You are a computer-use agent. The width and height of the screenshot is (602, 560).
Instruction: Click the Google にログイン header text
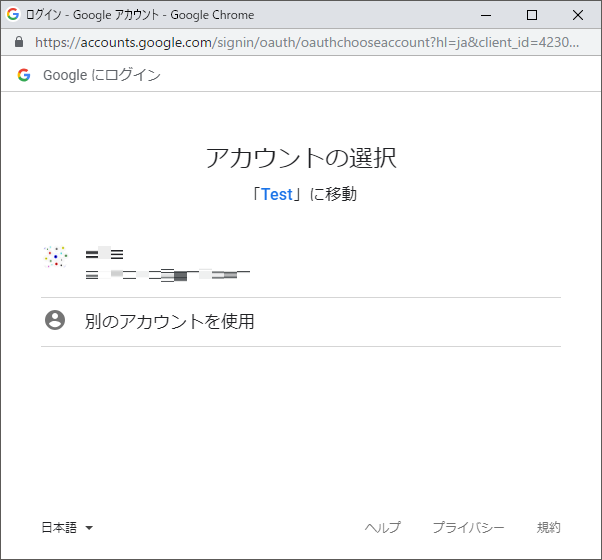pyautogui.click(x=102, y=75)
